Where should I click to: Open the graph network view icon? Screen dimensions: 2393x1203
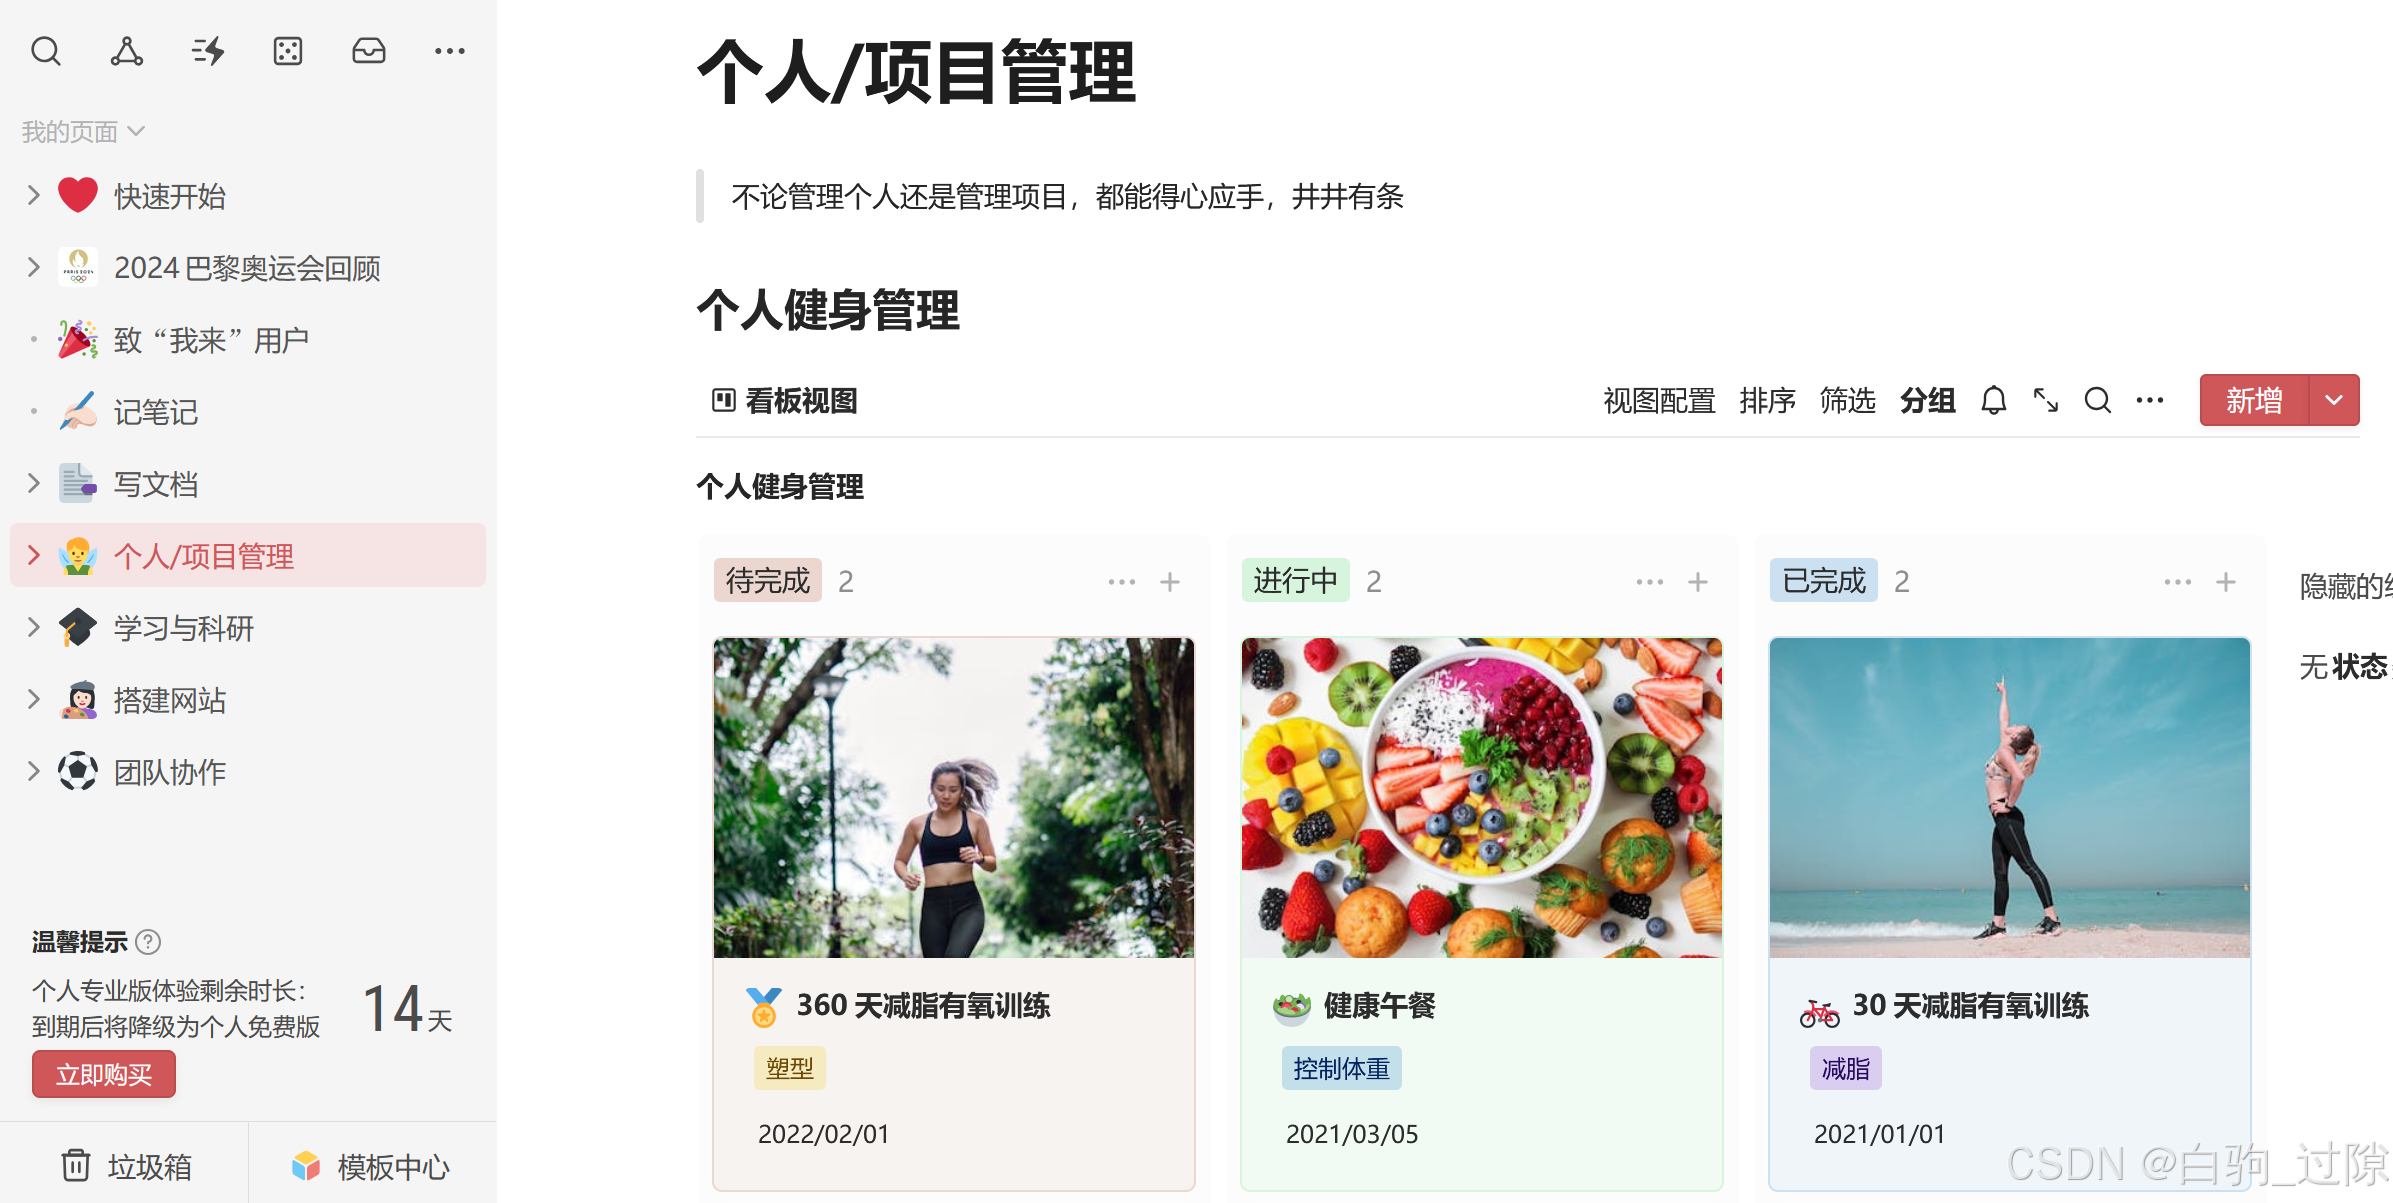(x=127, y=51)
